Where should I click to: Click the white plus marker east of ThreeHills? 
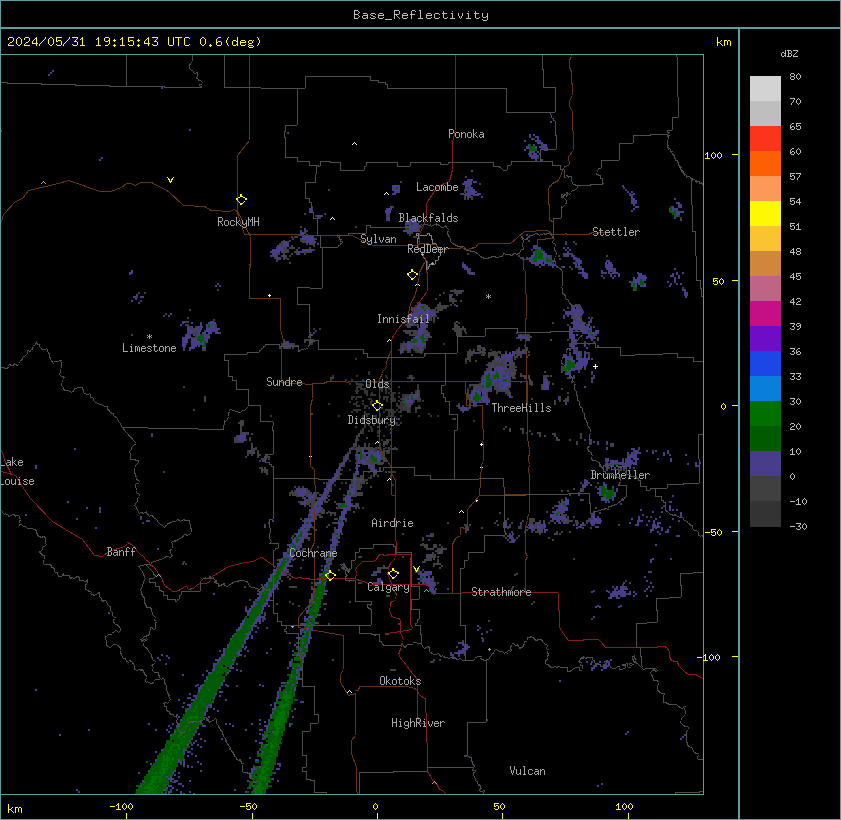coord(595,366)
